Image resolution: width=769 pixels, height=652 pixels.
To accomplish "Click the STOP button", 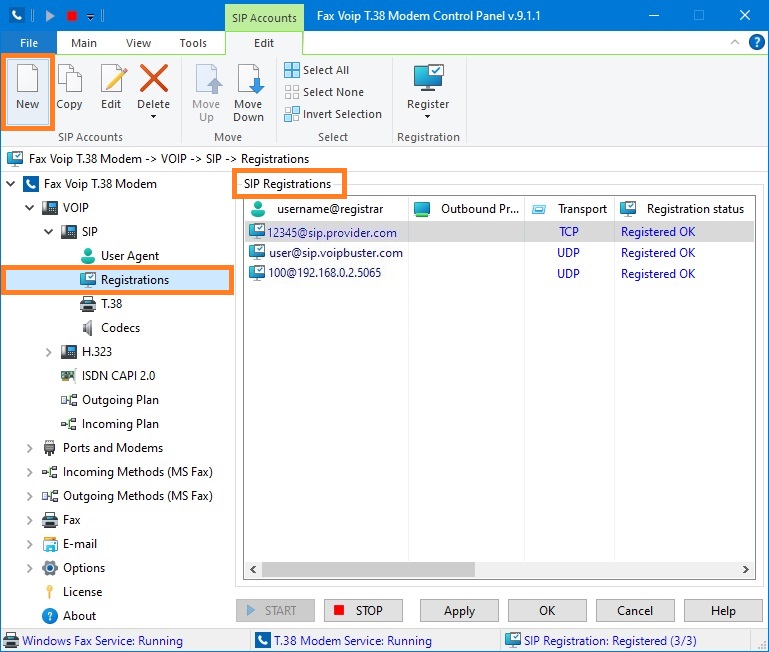I will click(363, 611).
